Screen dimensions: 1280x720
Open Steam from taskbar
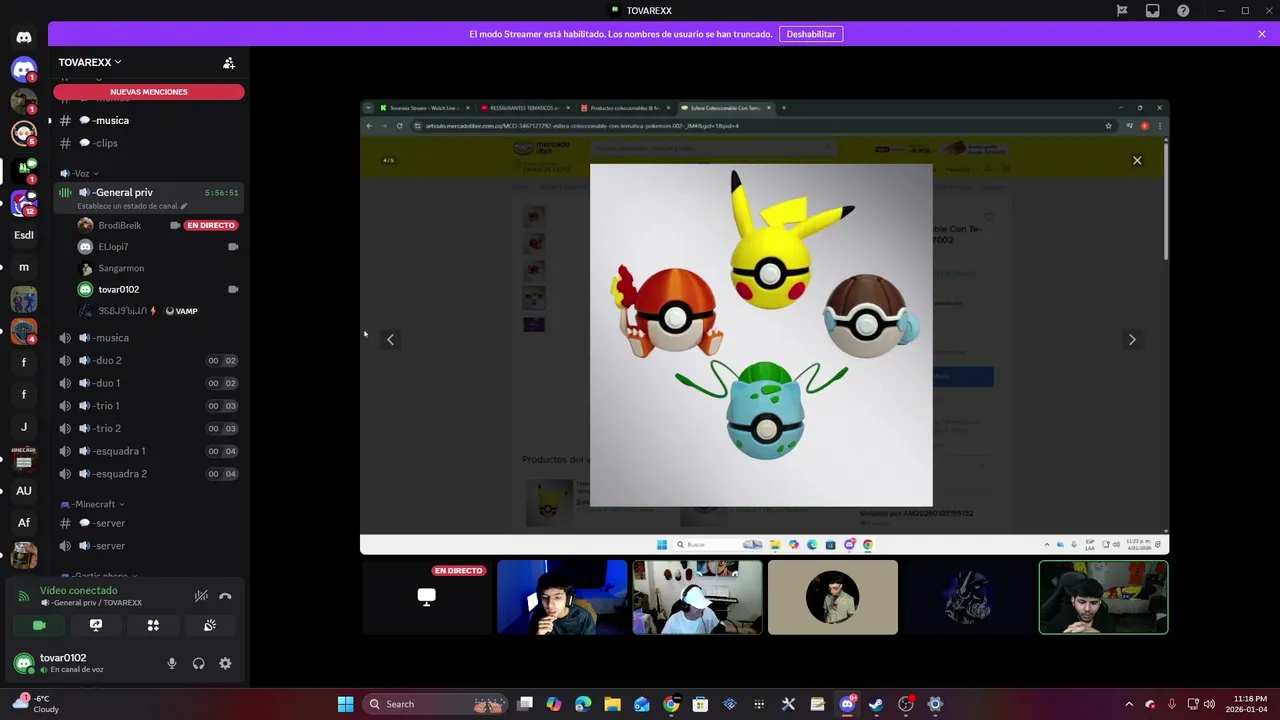click(x=876, y=704)
